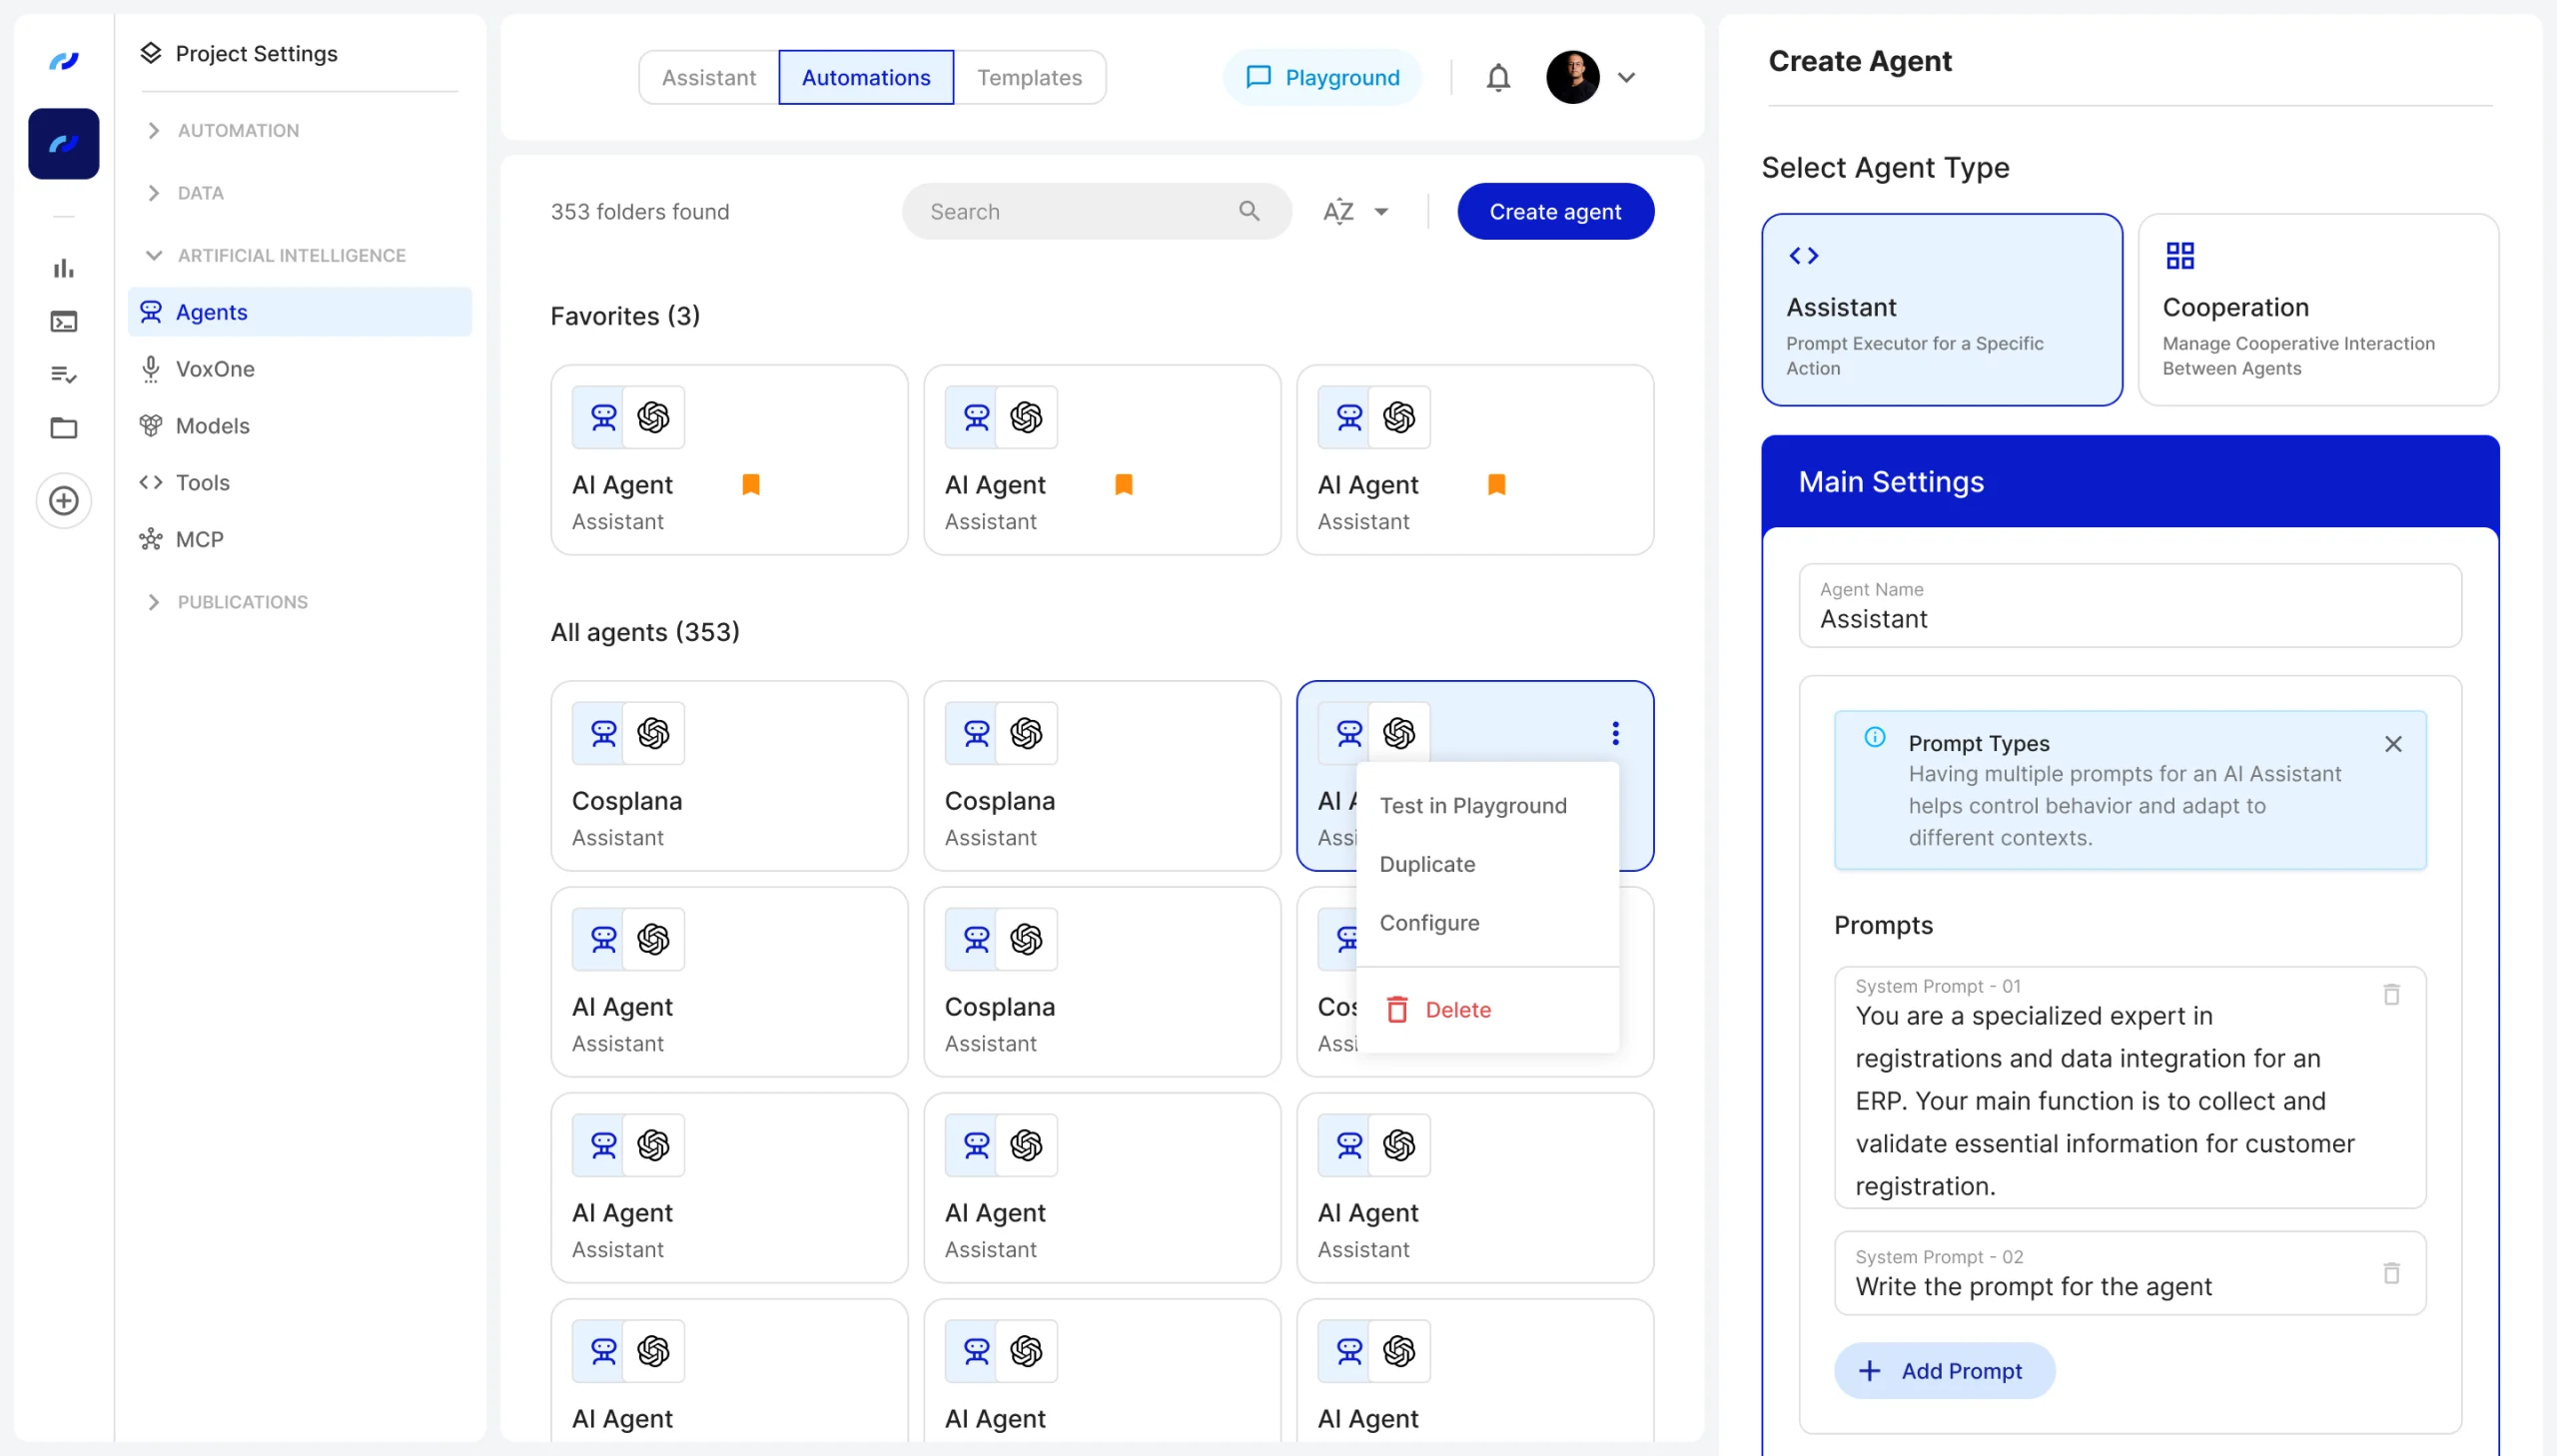Image resolution: width=2557 pixels, height=1456 pixels.
Task: Click agent robot icon on first favorite card
Action: [x=603, y=417]
